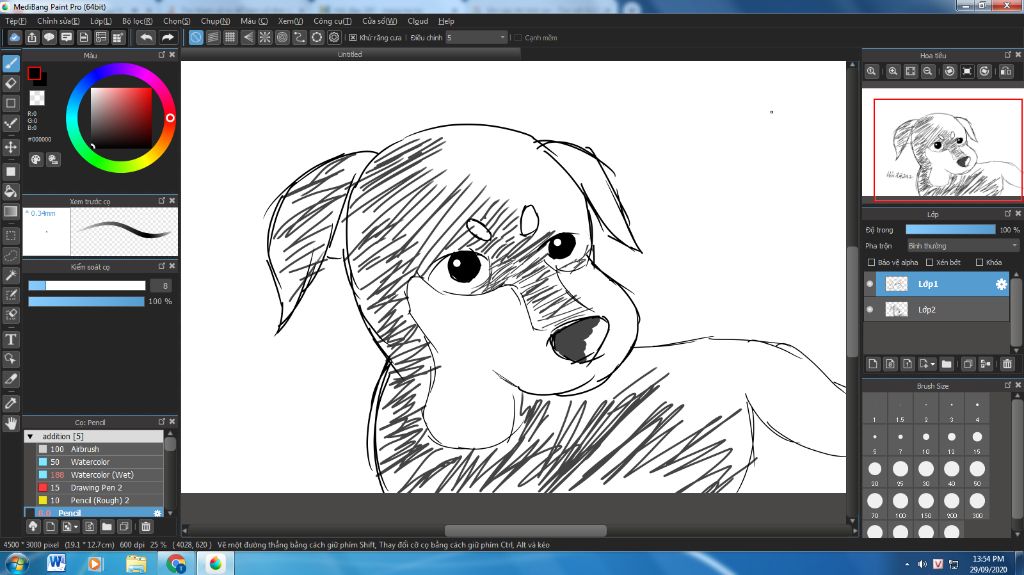1024x575 pixels.
Task: Open the Help menu
Action: click(446, 22)
